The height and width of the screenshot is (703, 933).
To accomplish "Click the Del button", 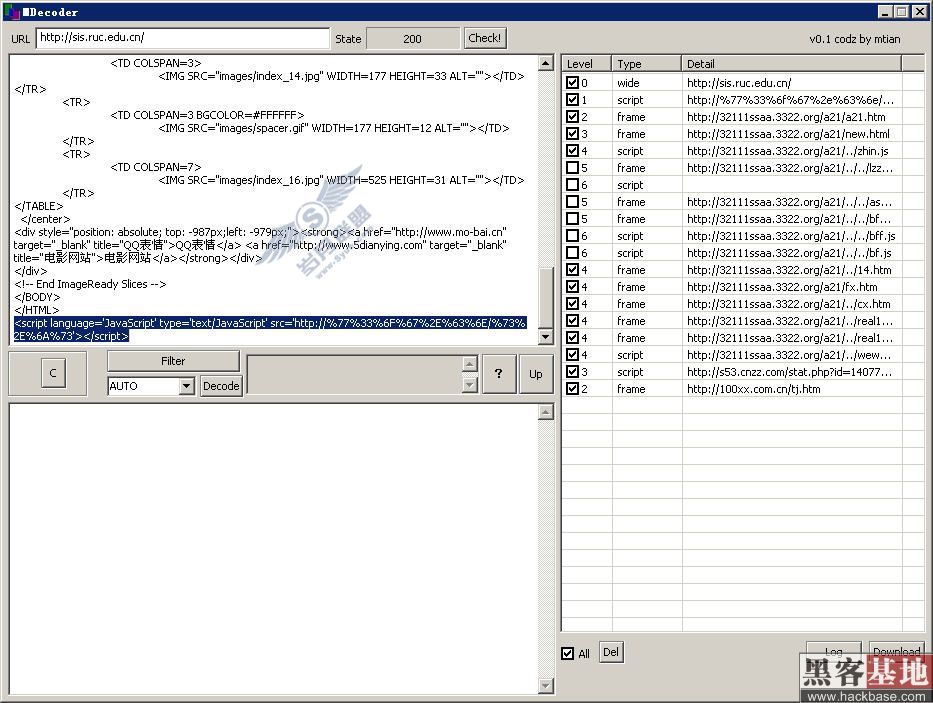I will 610,652.
